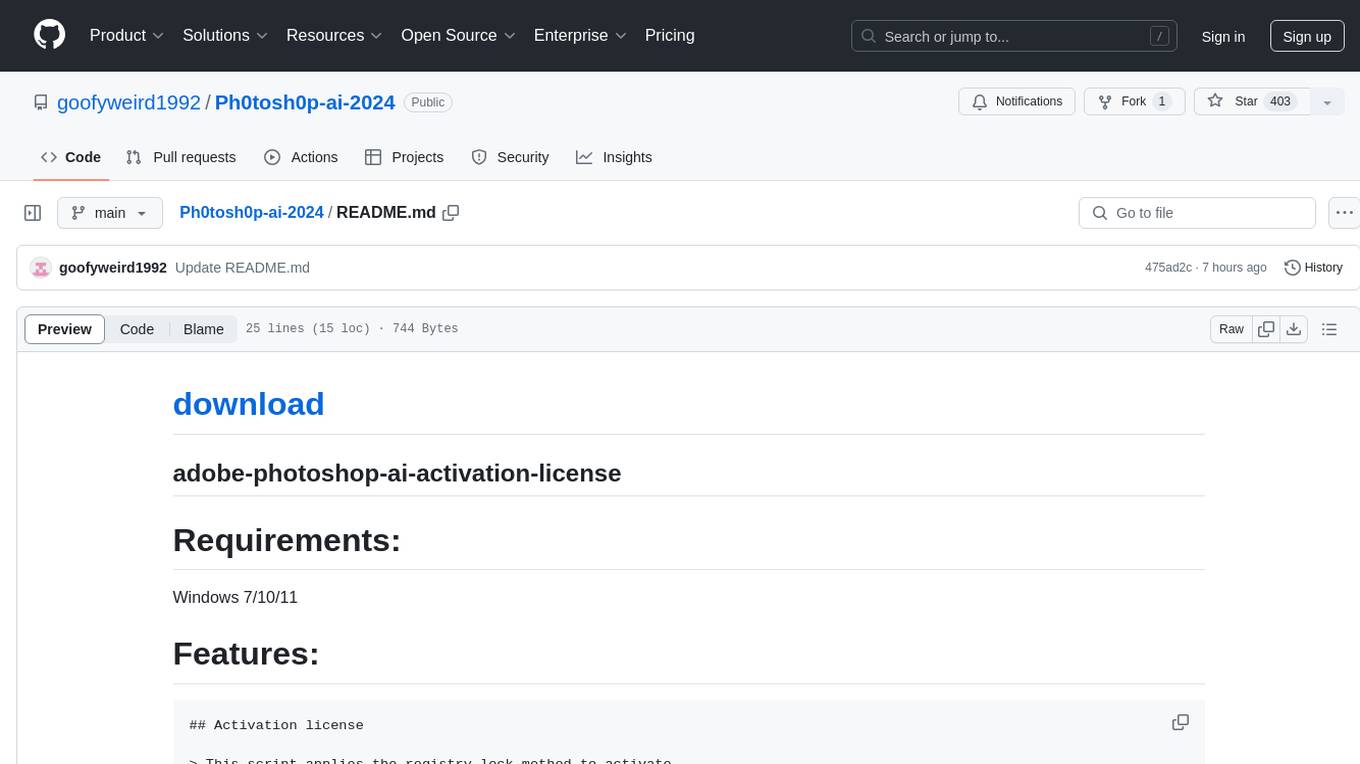Select the Code tab

(71, 157)
